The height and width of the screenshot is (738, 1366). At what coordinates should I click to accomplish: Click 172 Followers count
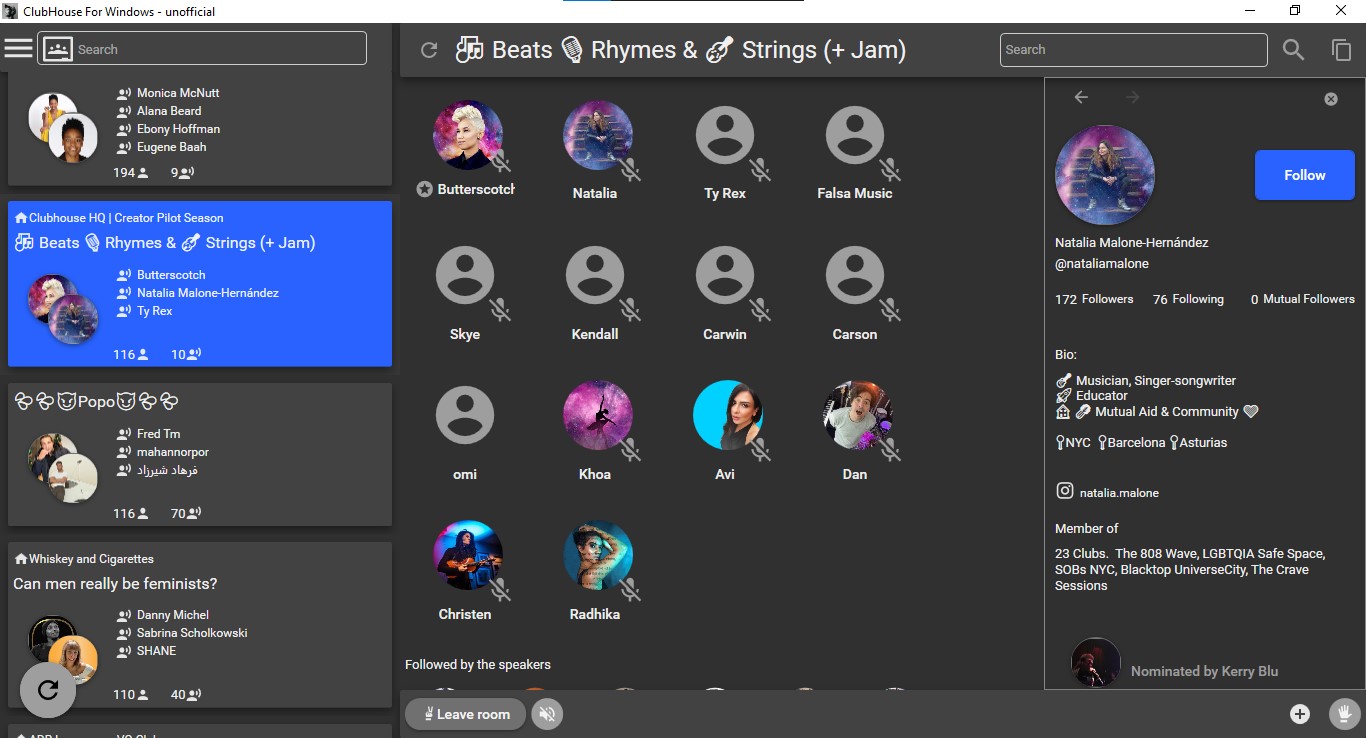click(x=1094, y=299)
